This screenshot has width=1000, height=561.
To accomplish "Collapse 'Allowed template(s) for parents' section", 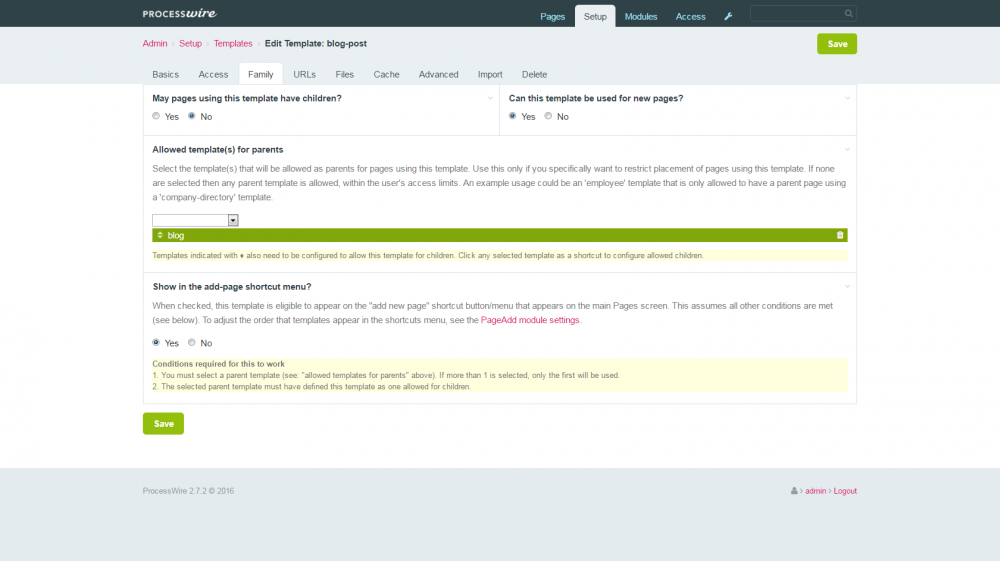I will pyautogui.click(x=848, y=149).
